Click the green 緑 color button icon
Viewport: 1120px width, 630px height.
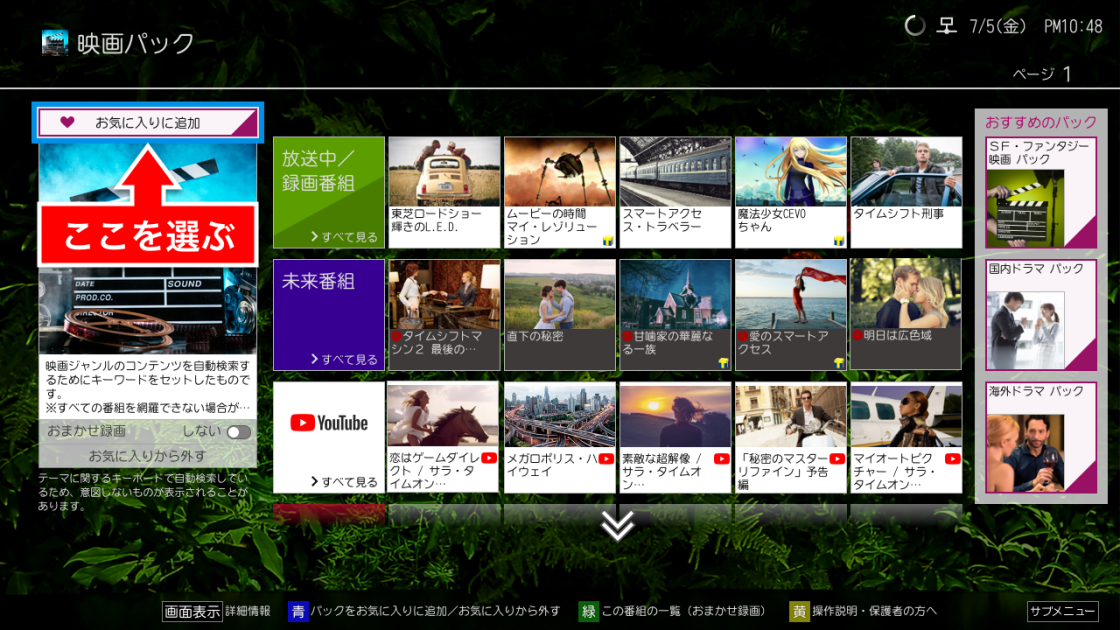pyautogui.click(x=588, y=611)
